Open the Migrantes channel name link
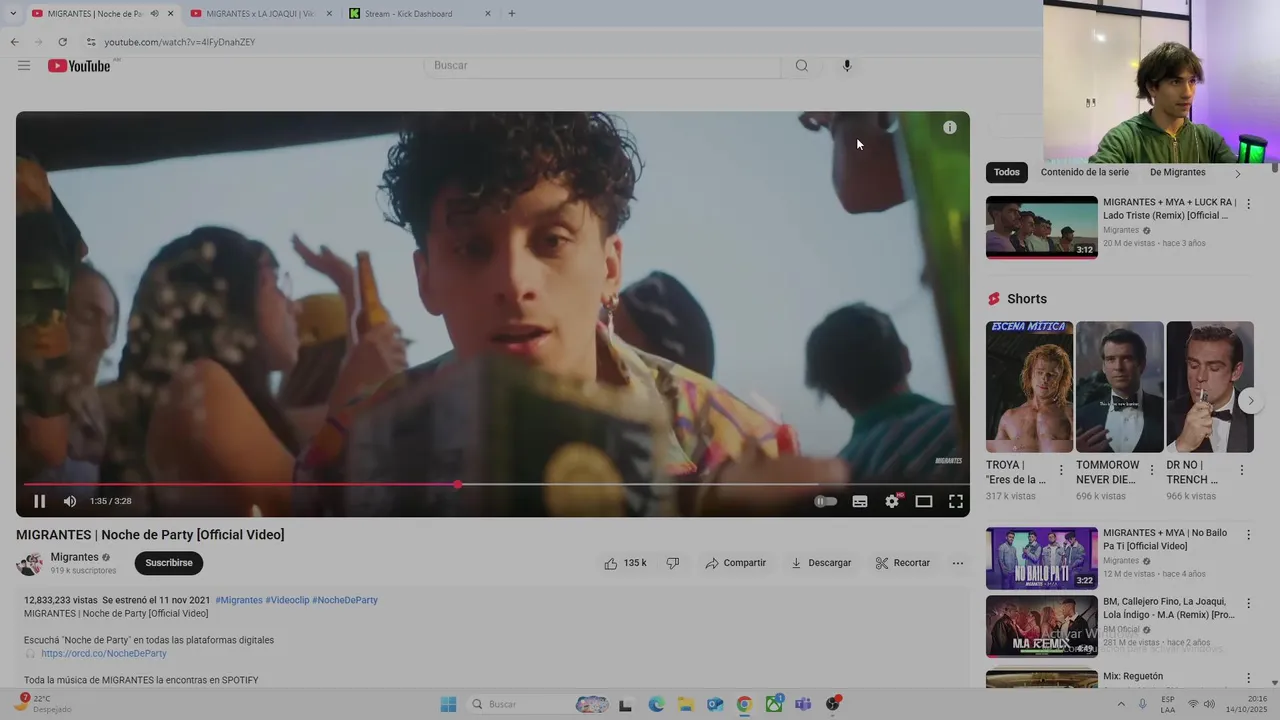The image size is (1280, 720). click(x=75, y=557)
